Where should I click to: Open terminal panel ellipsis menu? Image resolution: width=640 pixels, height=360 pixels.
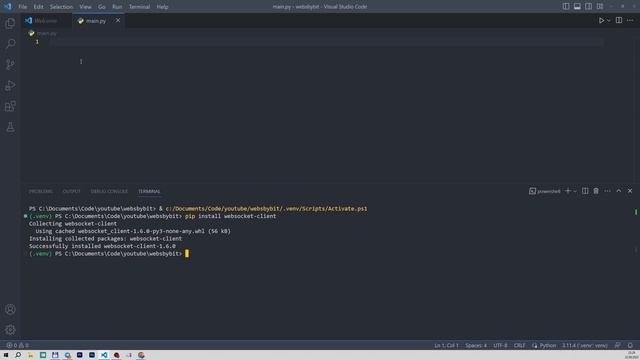607,191
